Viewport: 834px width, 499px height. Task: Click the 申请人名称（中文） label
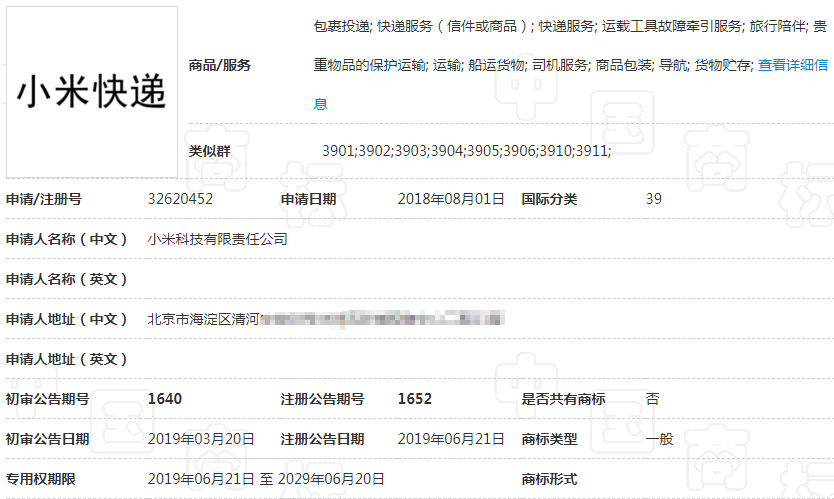coord(67,239)
